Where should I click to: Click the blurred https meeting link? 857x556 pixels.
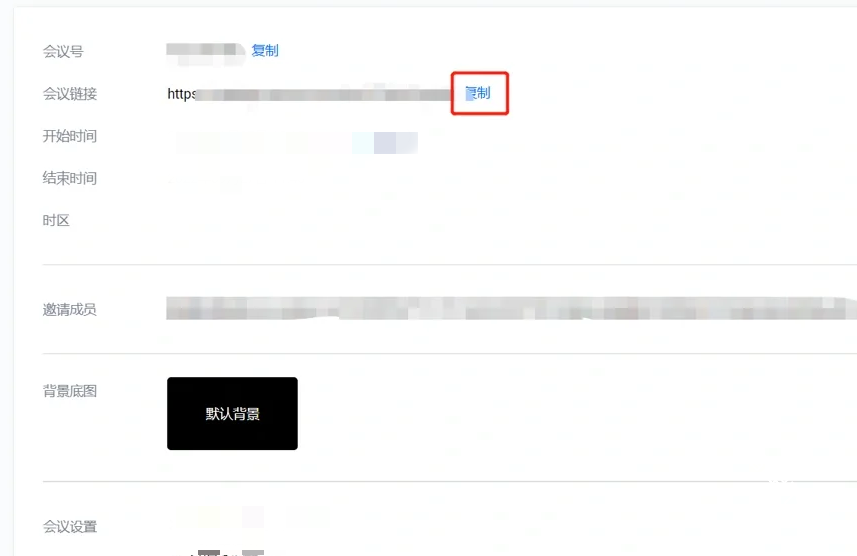tap(309, 94)
